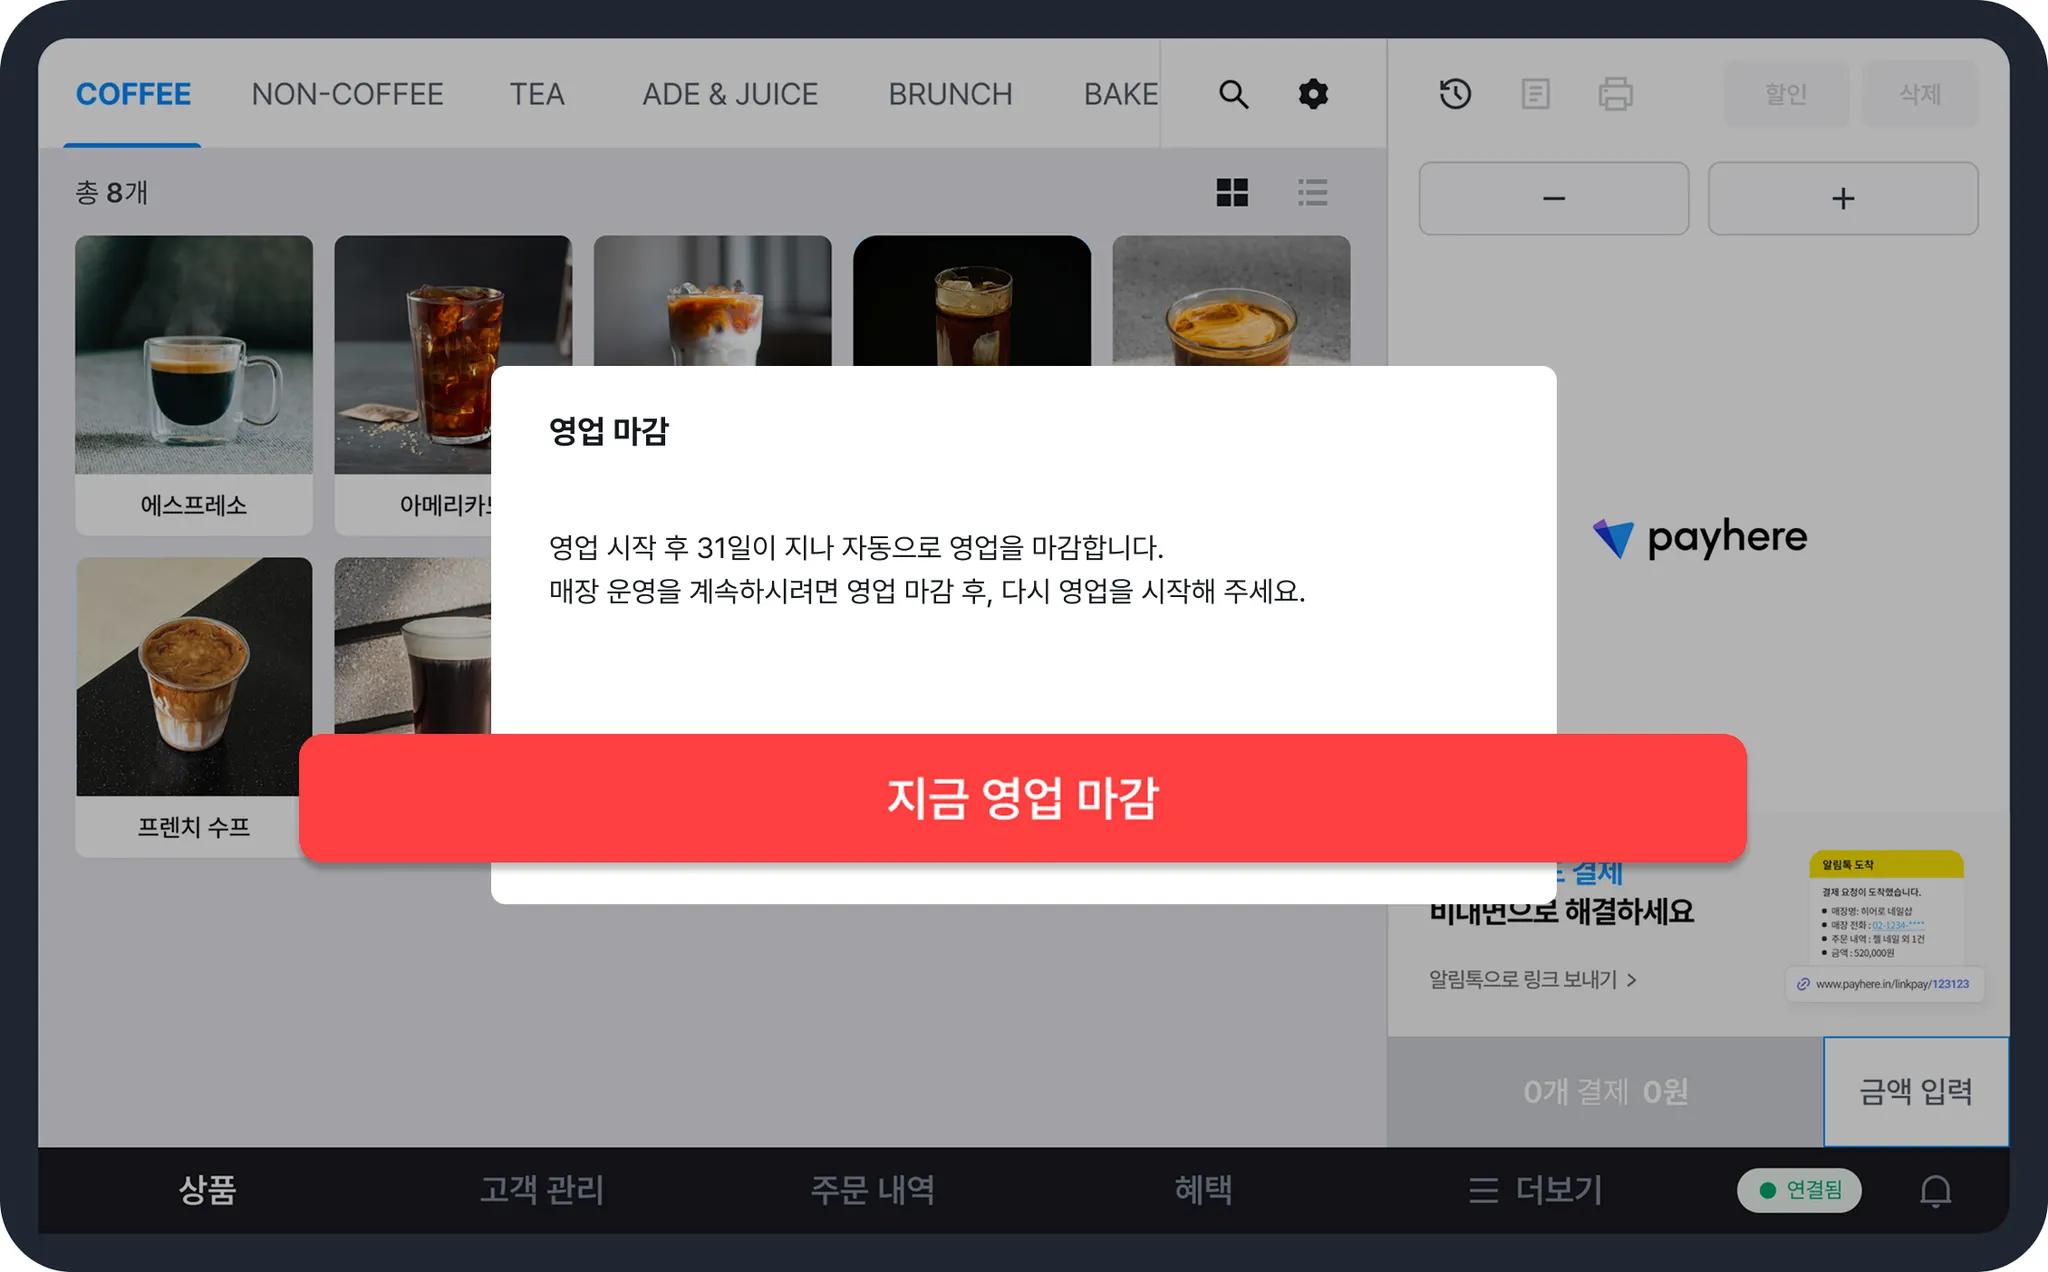The height and width of the screenshot is (1272, 2048).
Task: Select the NON-COFFEE category tab
Action: coord(347,94)
